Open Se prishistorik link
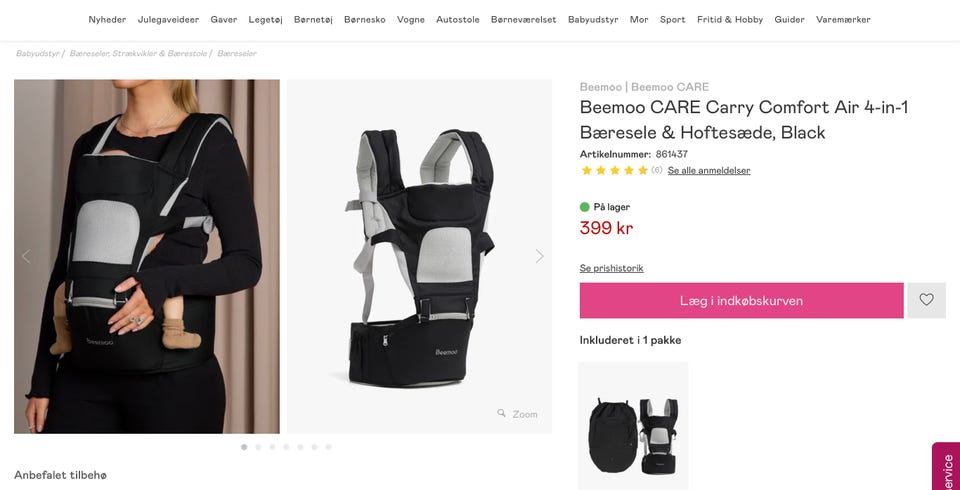960x490 pixels. tap(611, 268)
